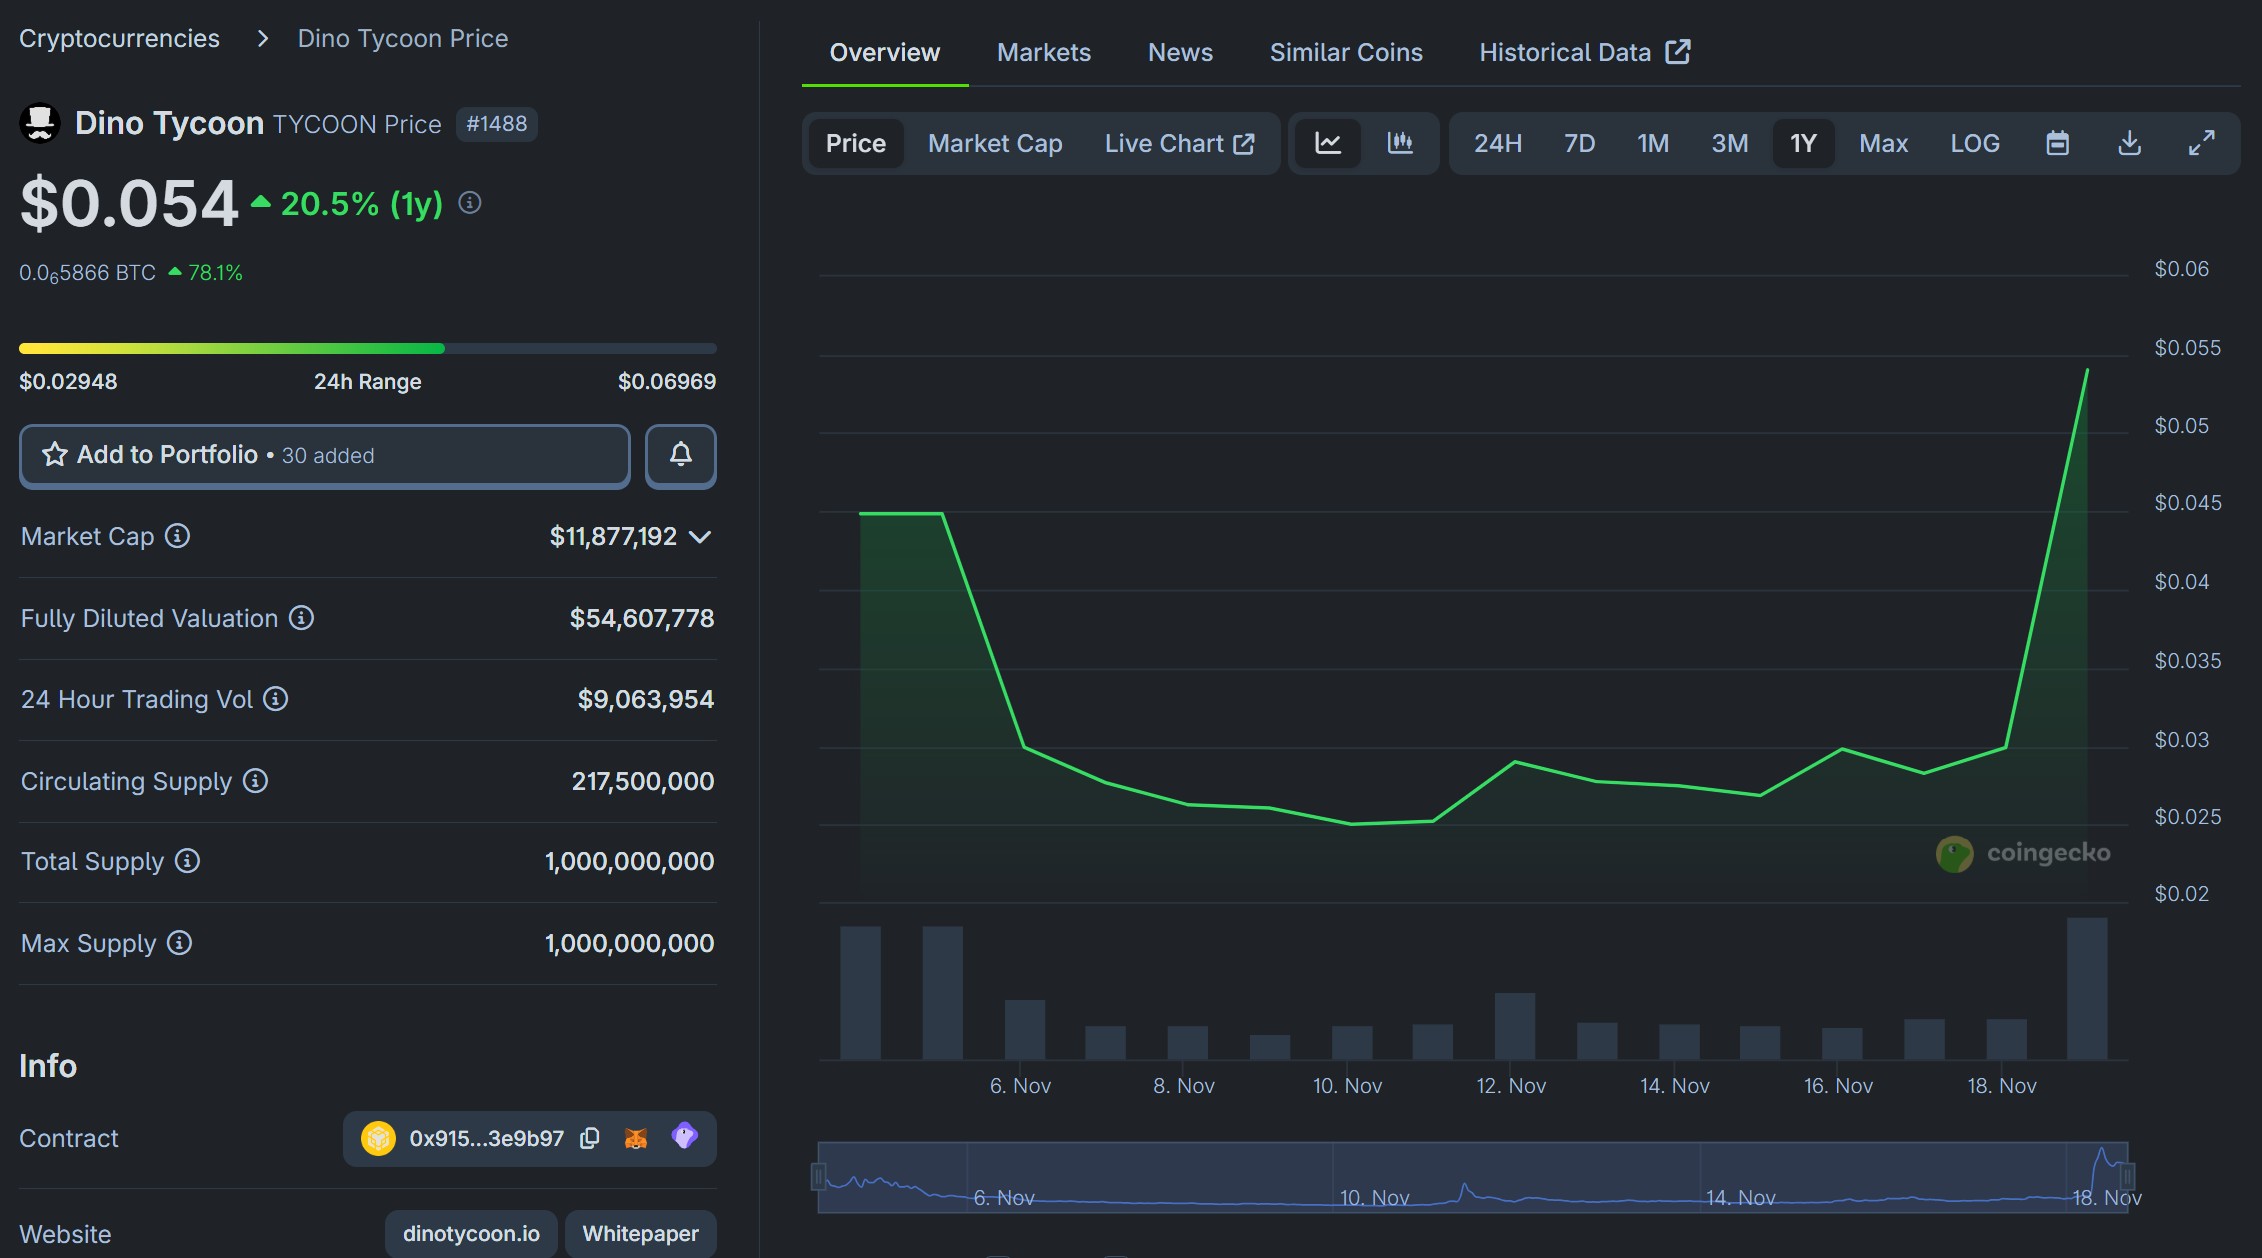The image size is (2262, 1258).
Task: Click the left handle of chart navigator
Action: (818, 1176)
